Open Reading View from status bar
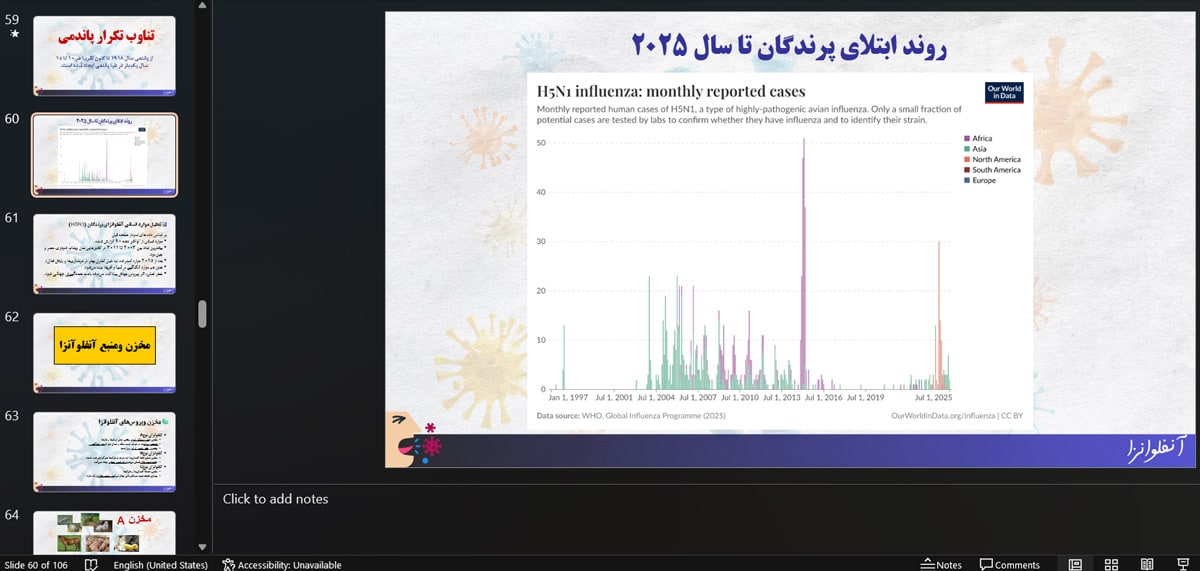 (x=1147, y=564)
